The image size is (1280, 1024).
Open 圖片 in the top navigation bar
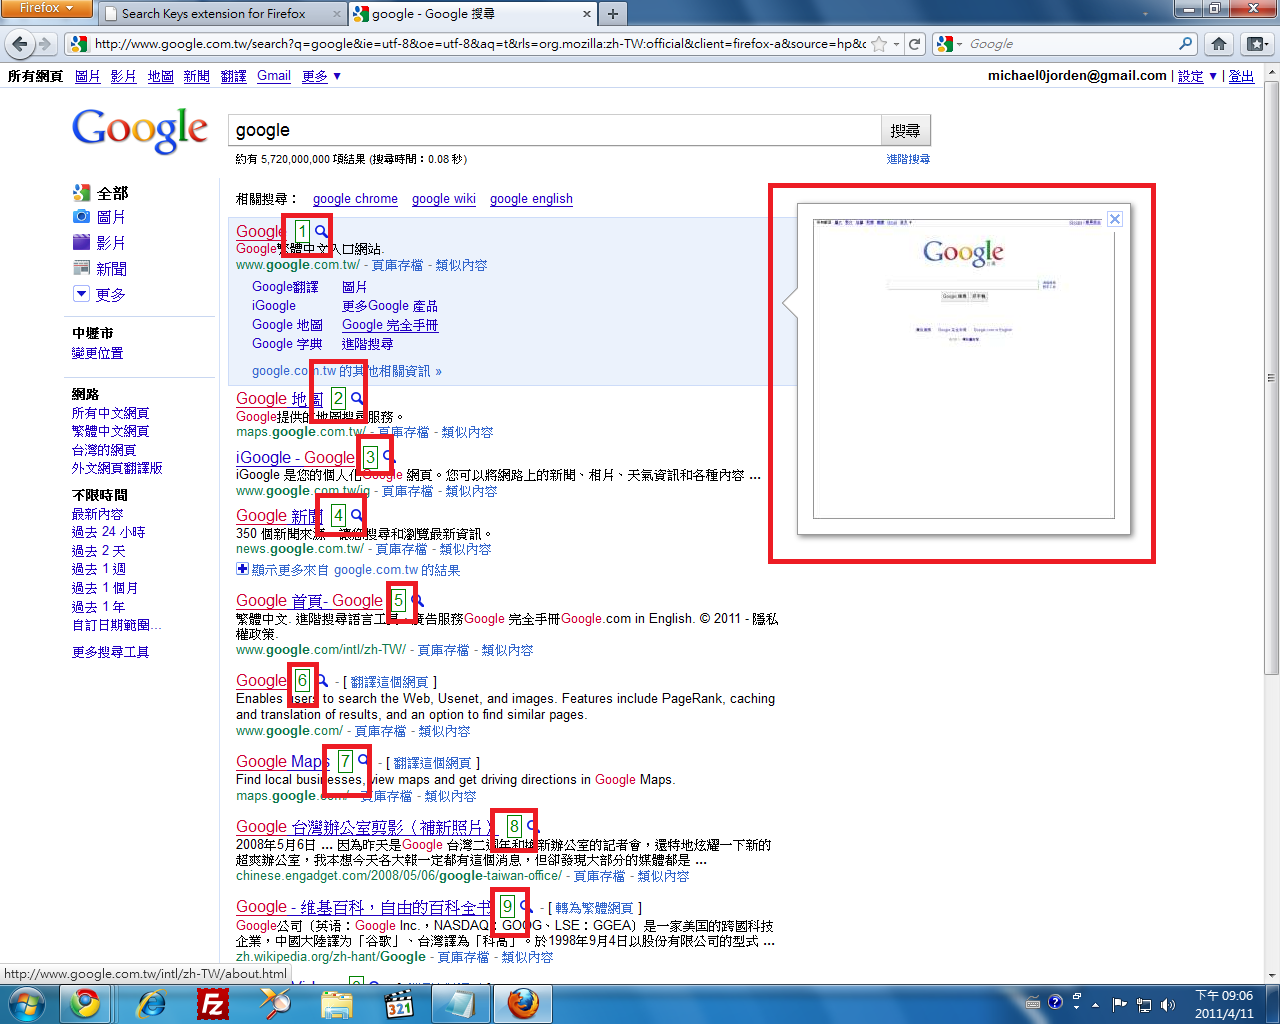click(x=88, y=76)
